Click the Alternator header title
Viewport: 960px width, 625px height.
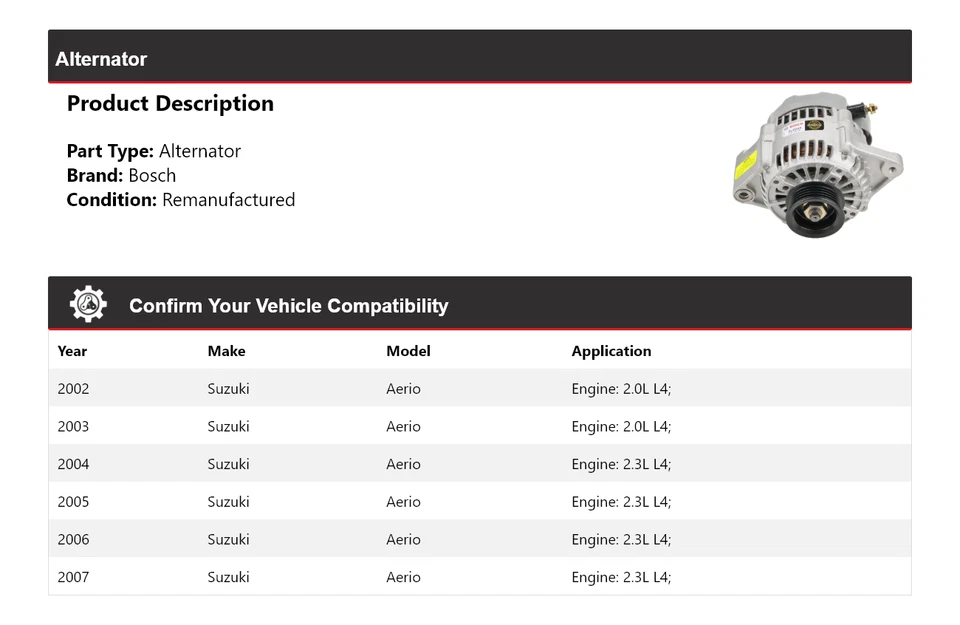(101, 59)
